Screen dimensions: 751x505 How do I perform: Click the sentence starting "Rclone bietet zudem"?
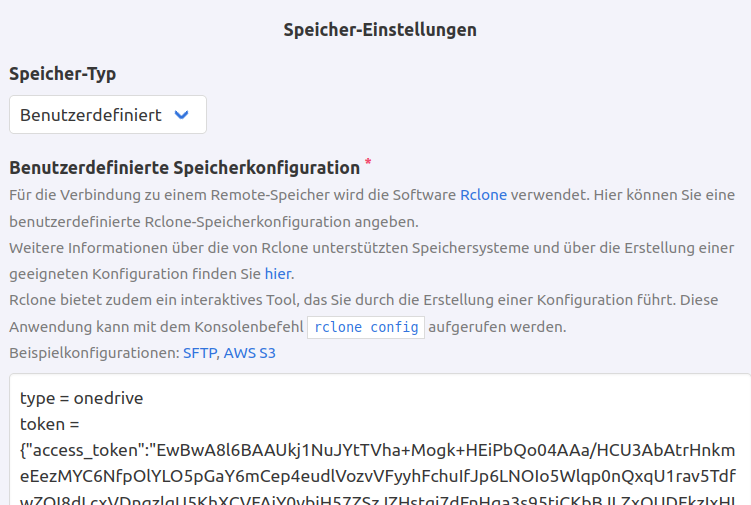coord(370,300)
